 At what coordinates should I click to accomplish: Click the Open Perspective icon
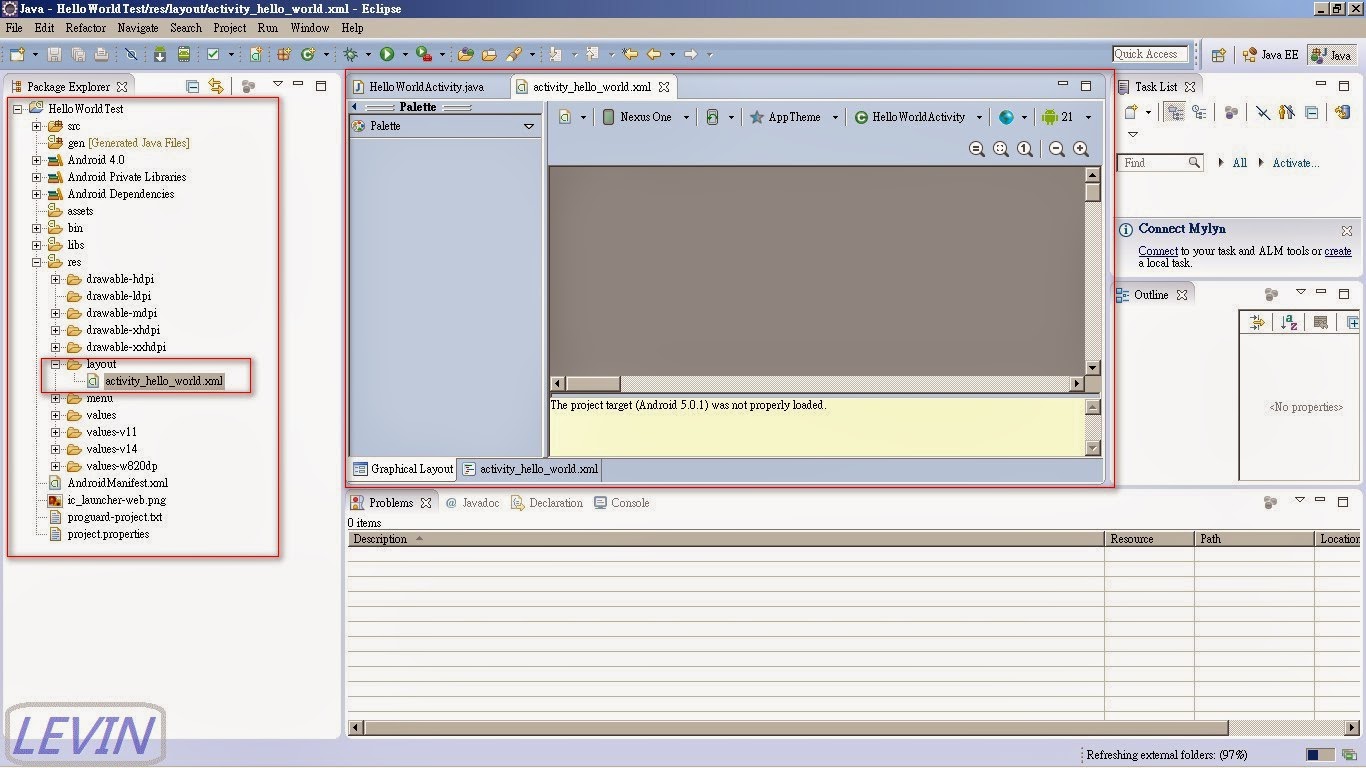[x=1219, y=55]
